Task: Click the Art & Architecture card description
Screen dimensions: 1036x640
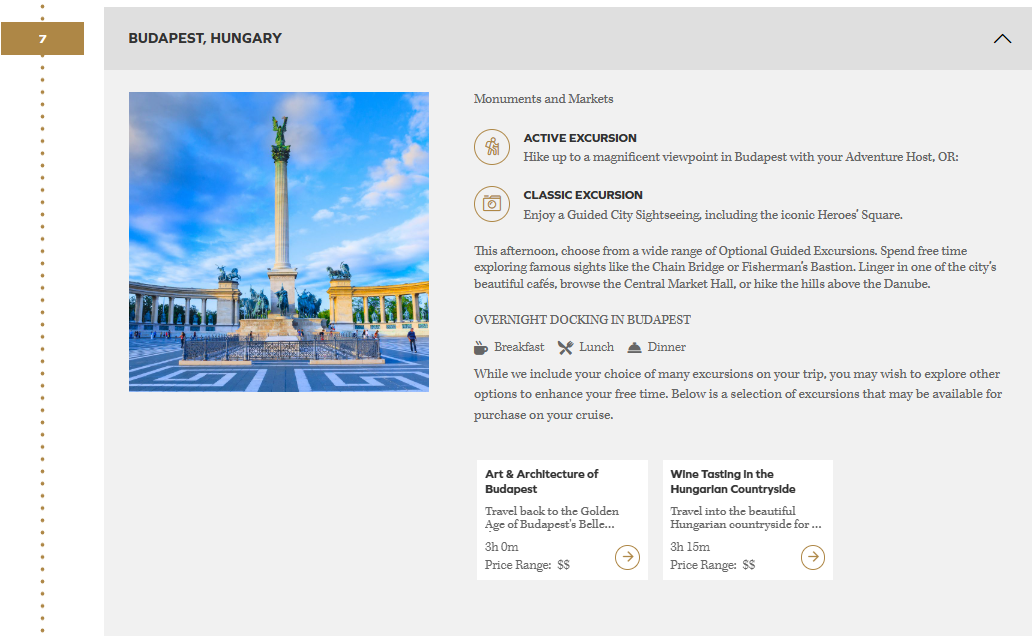Action: 551,518
